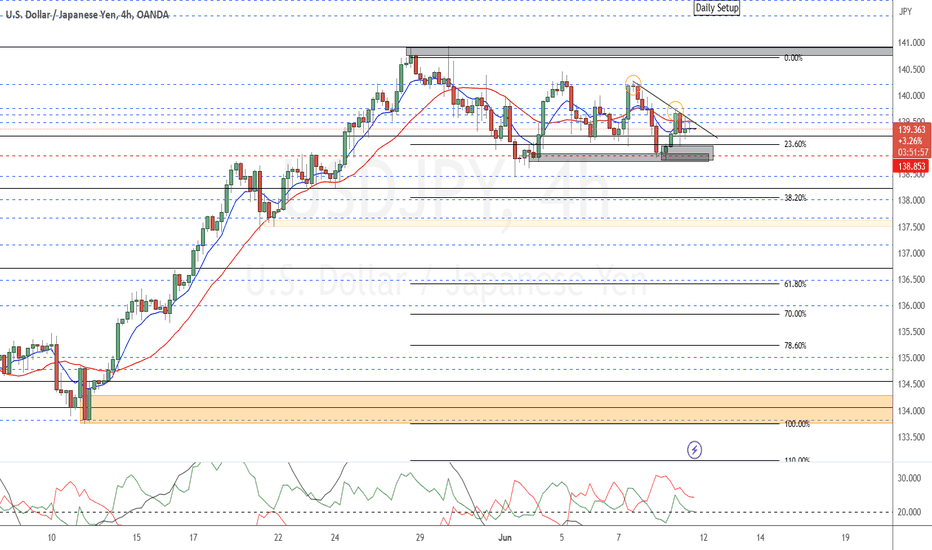Click date 12 on time axis
This screenshot has height=550, width=932.
click(704, 538)
